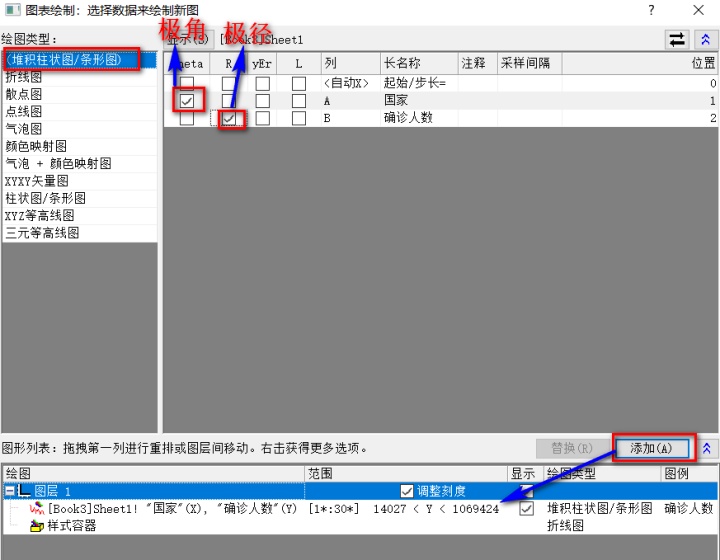
Task: Click the 图例 column header
Action: point(689,474)
